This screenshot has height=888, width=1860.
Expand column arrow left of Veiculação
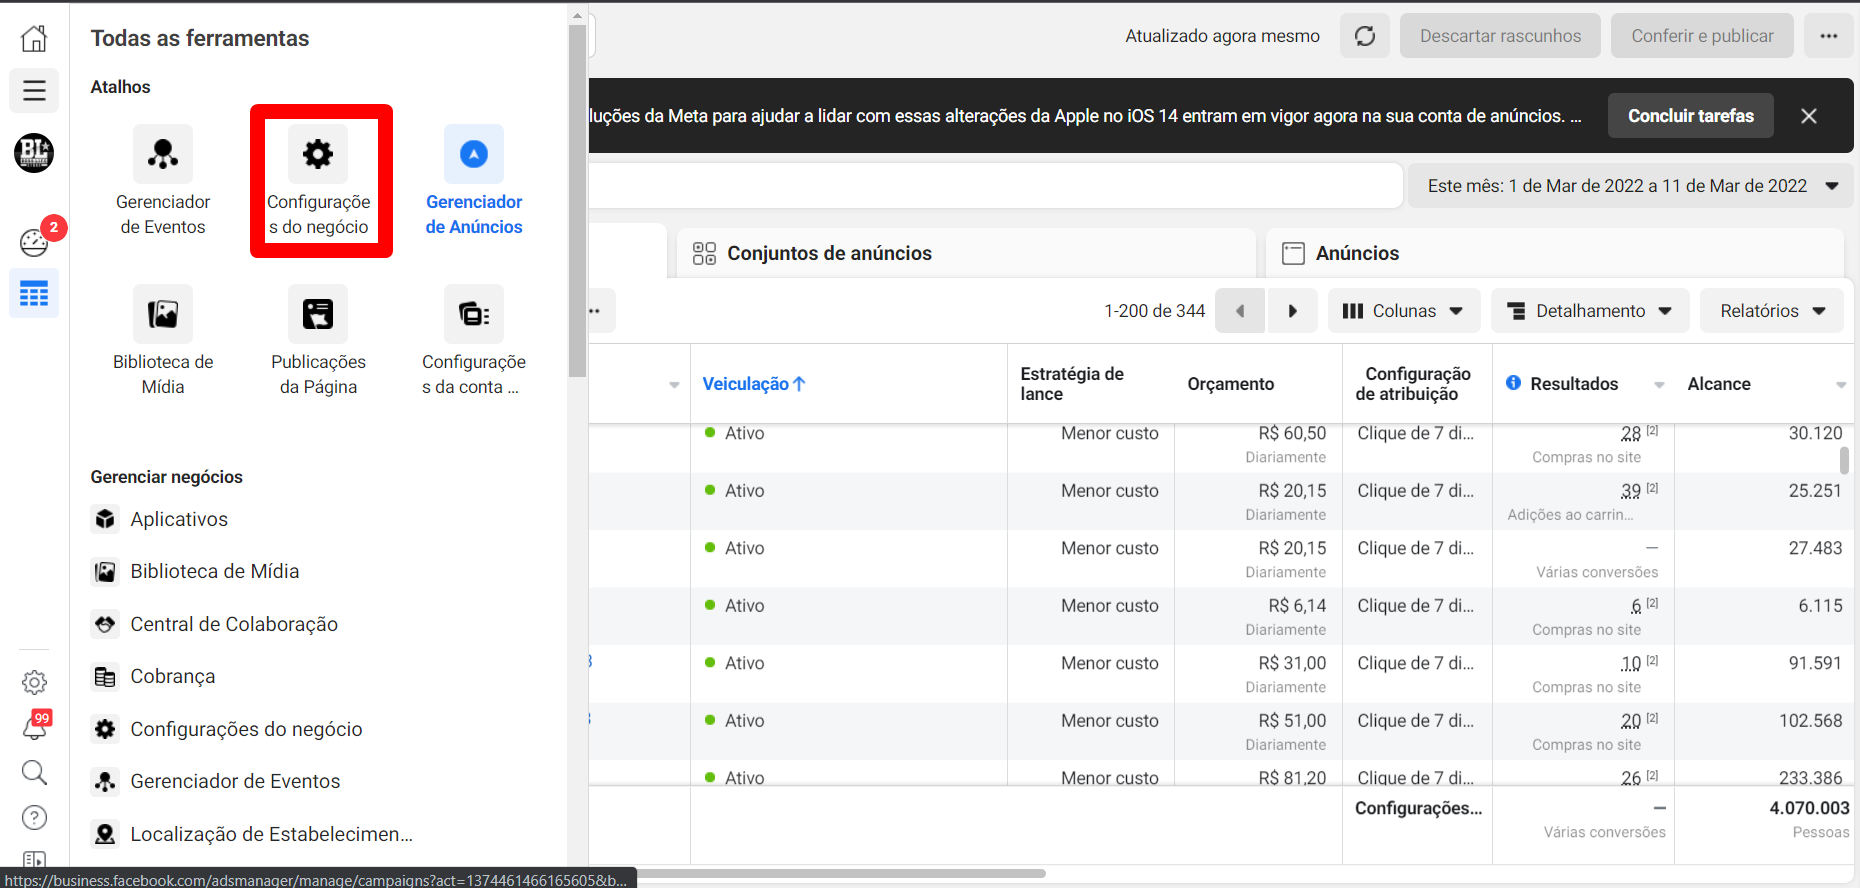click(x=674, y=385)
